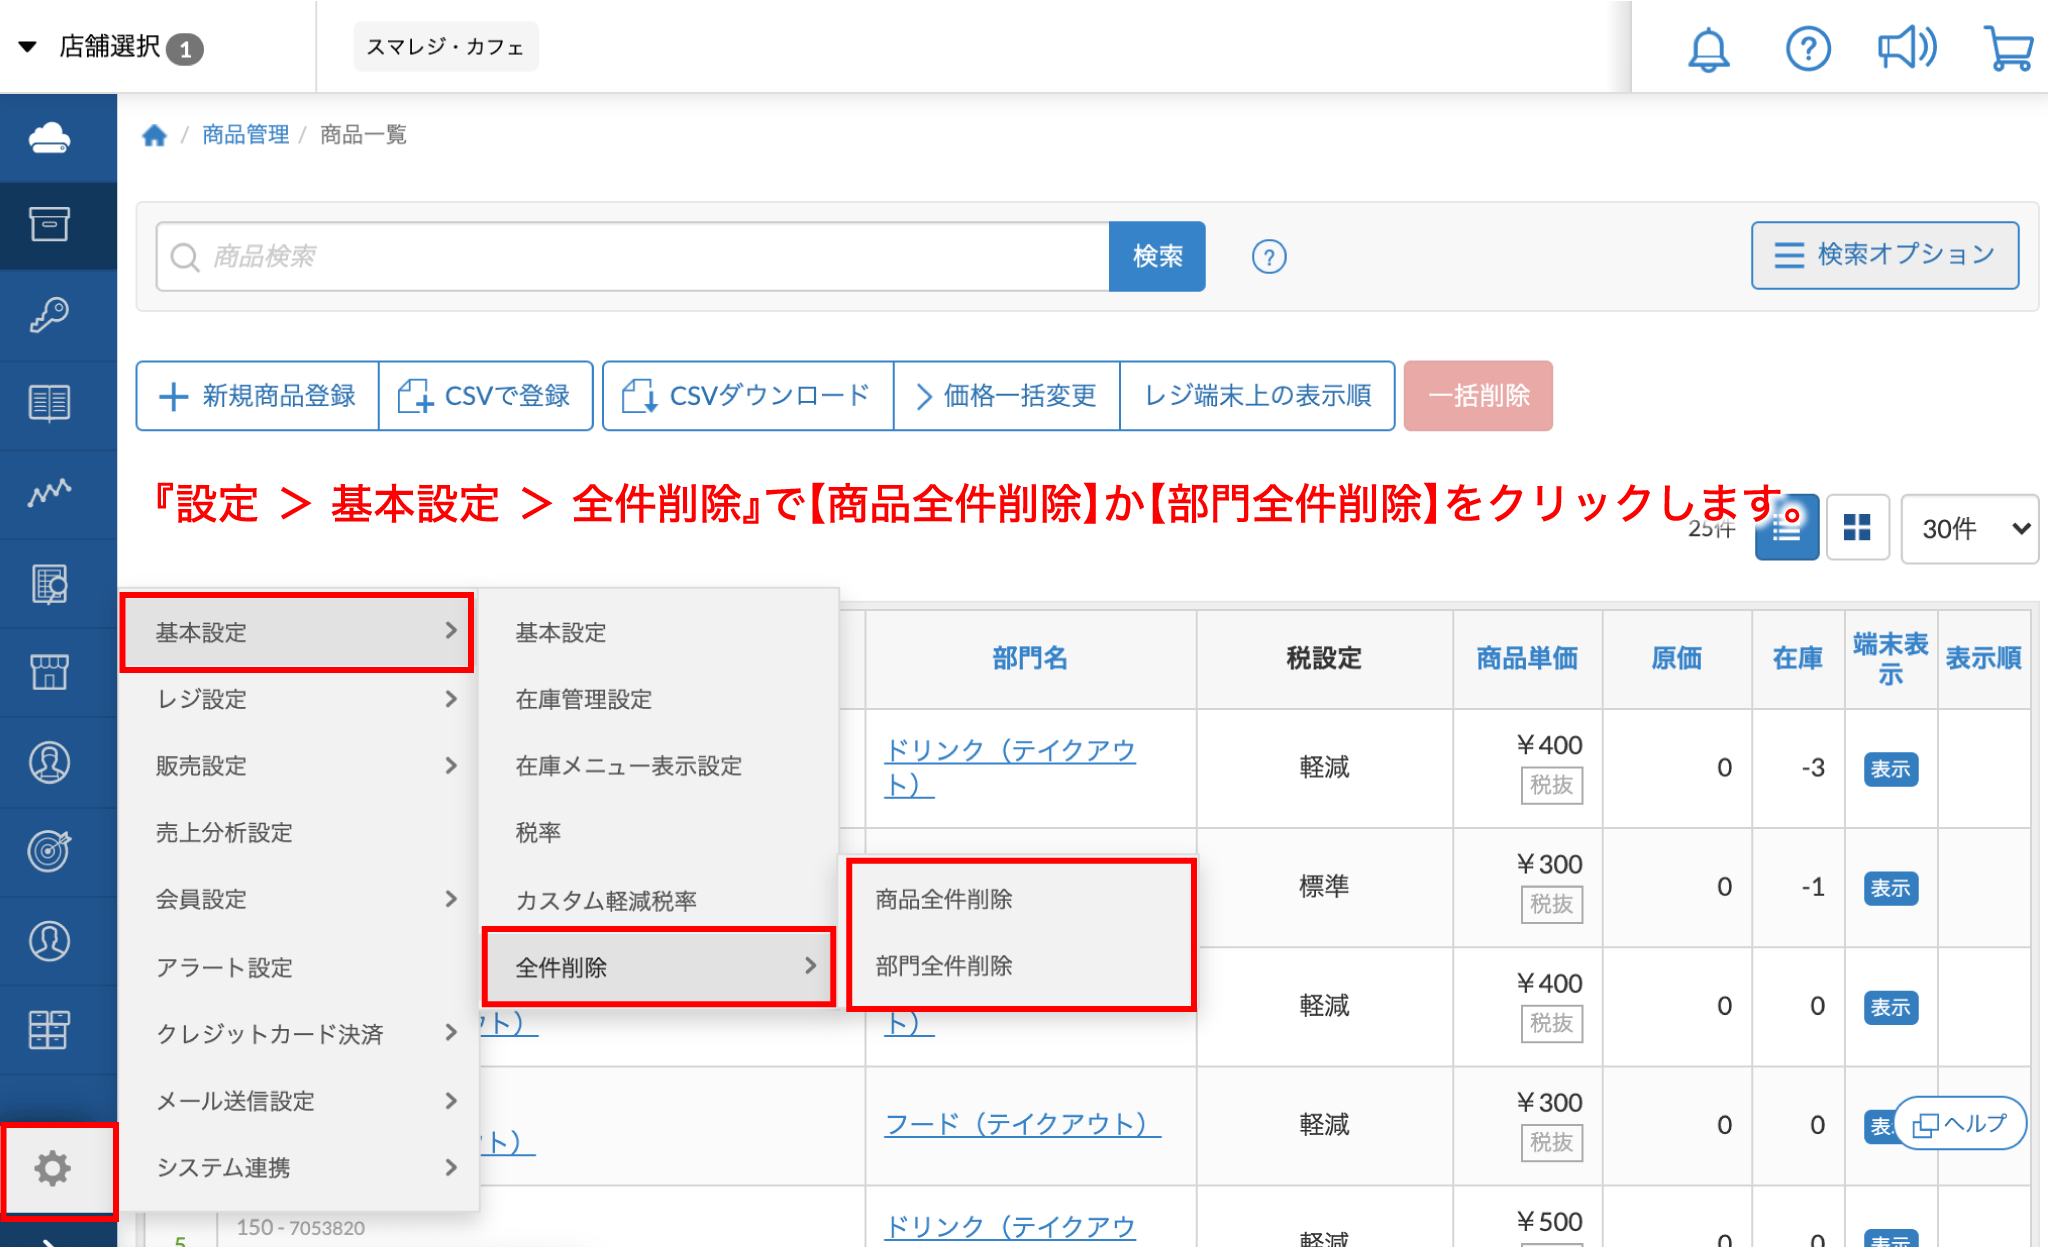Toggle 表示 on the first product row
The height and width of the screenshot is (1247, 2048).
[x=1889, y=769]
